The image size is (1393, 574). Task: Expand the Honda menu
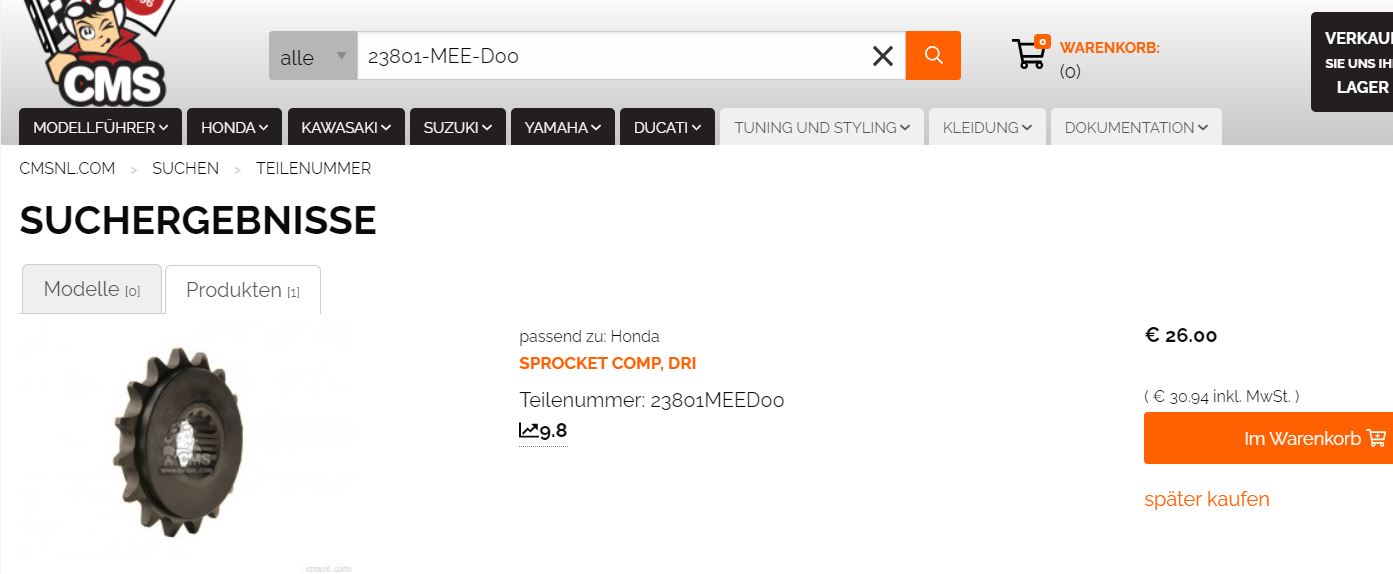click(x=234, y=127)
